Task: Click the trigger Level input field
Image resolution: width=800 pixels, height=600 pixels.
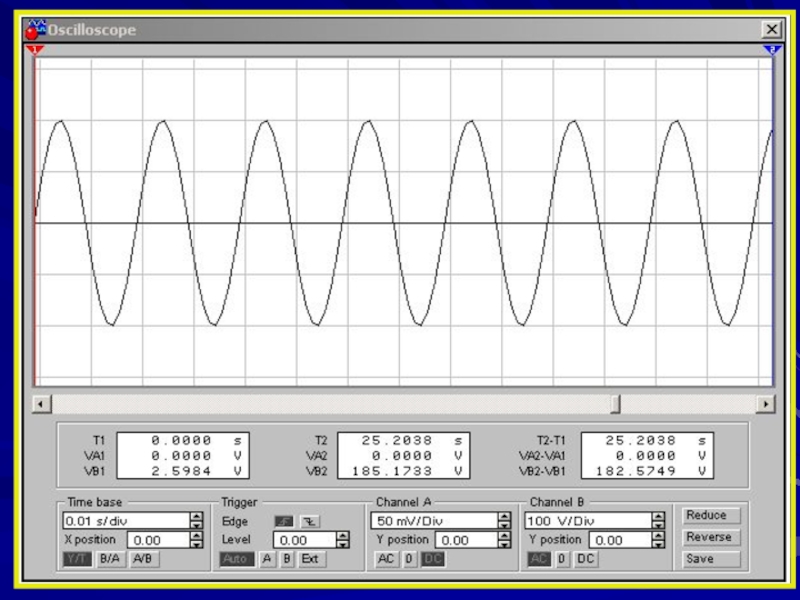Action: tap(302, 540)
